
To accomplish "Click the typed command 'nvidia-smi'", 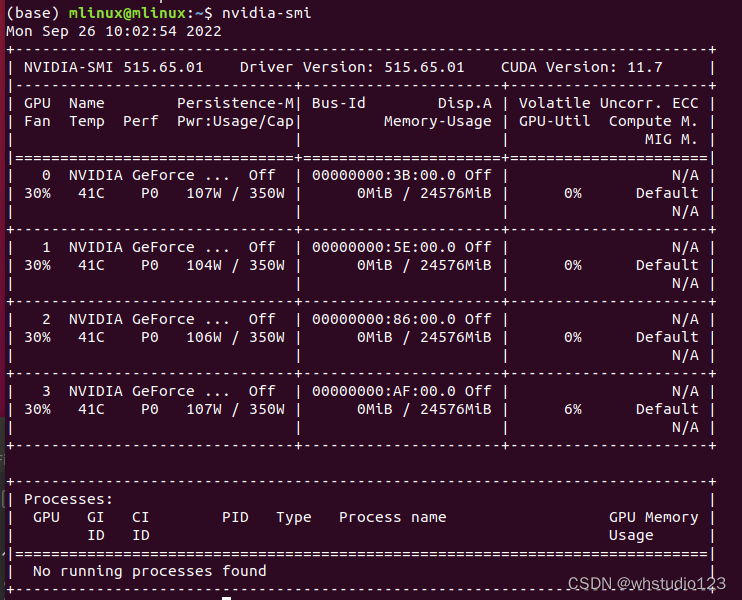I will 266,13.
